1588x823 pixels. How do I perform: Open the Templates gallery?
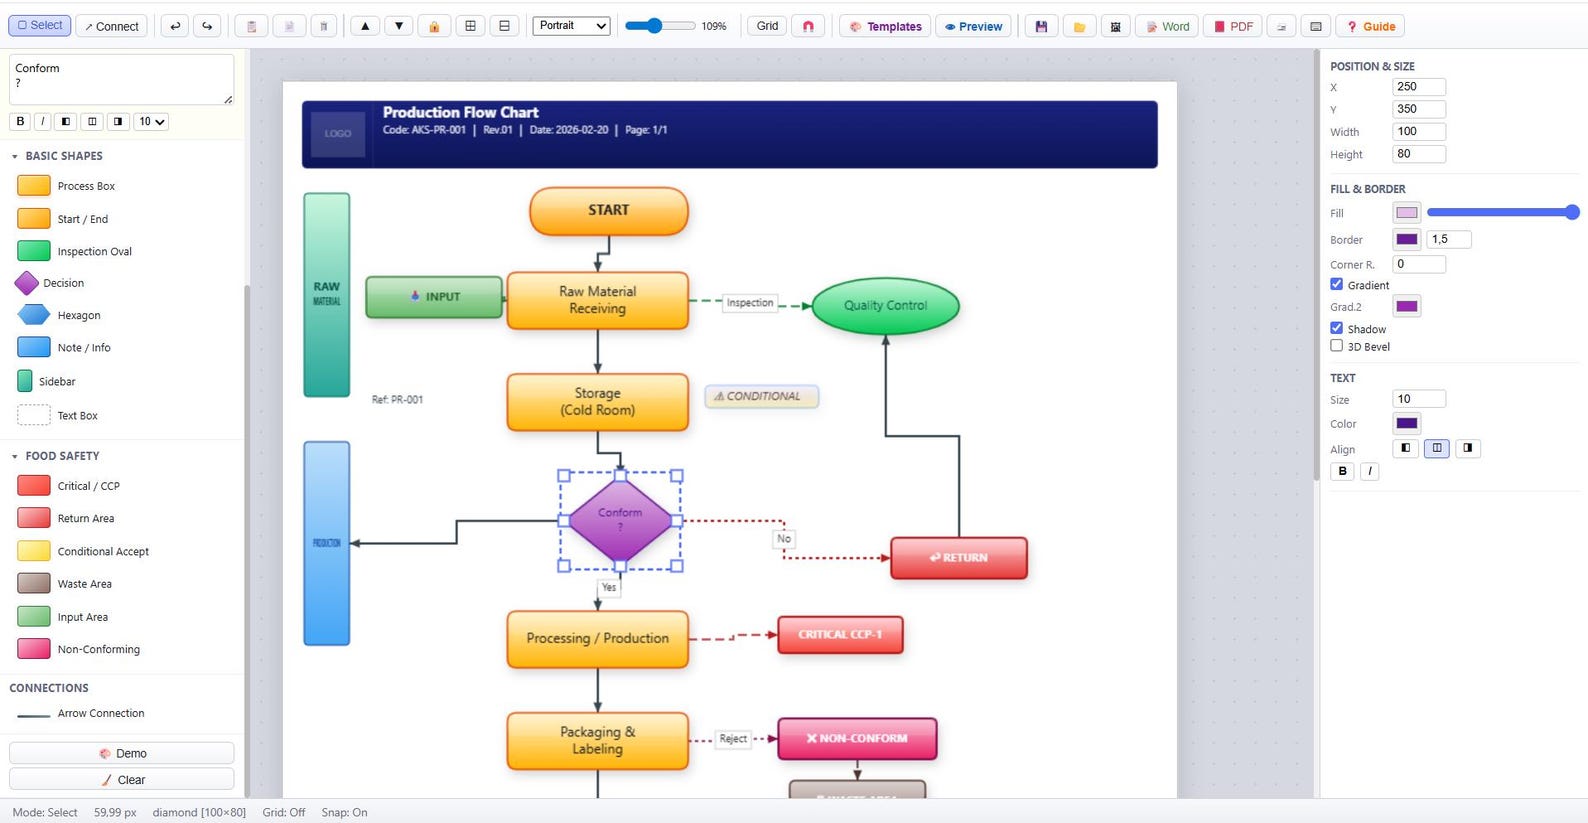coord(885,26)
